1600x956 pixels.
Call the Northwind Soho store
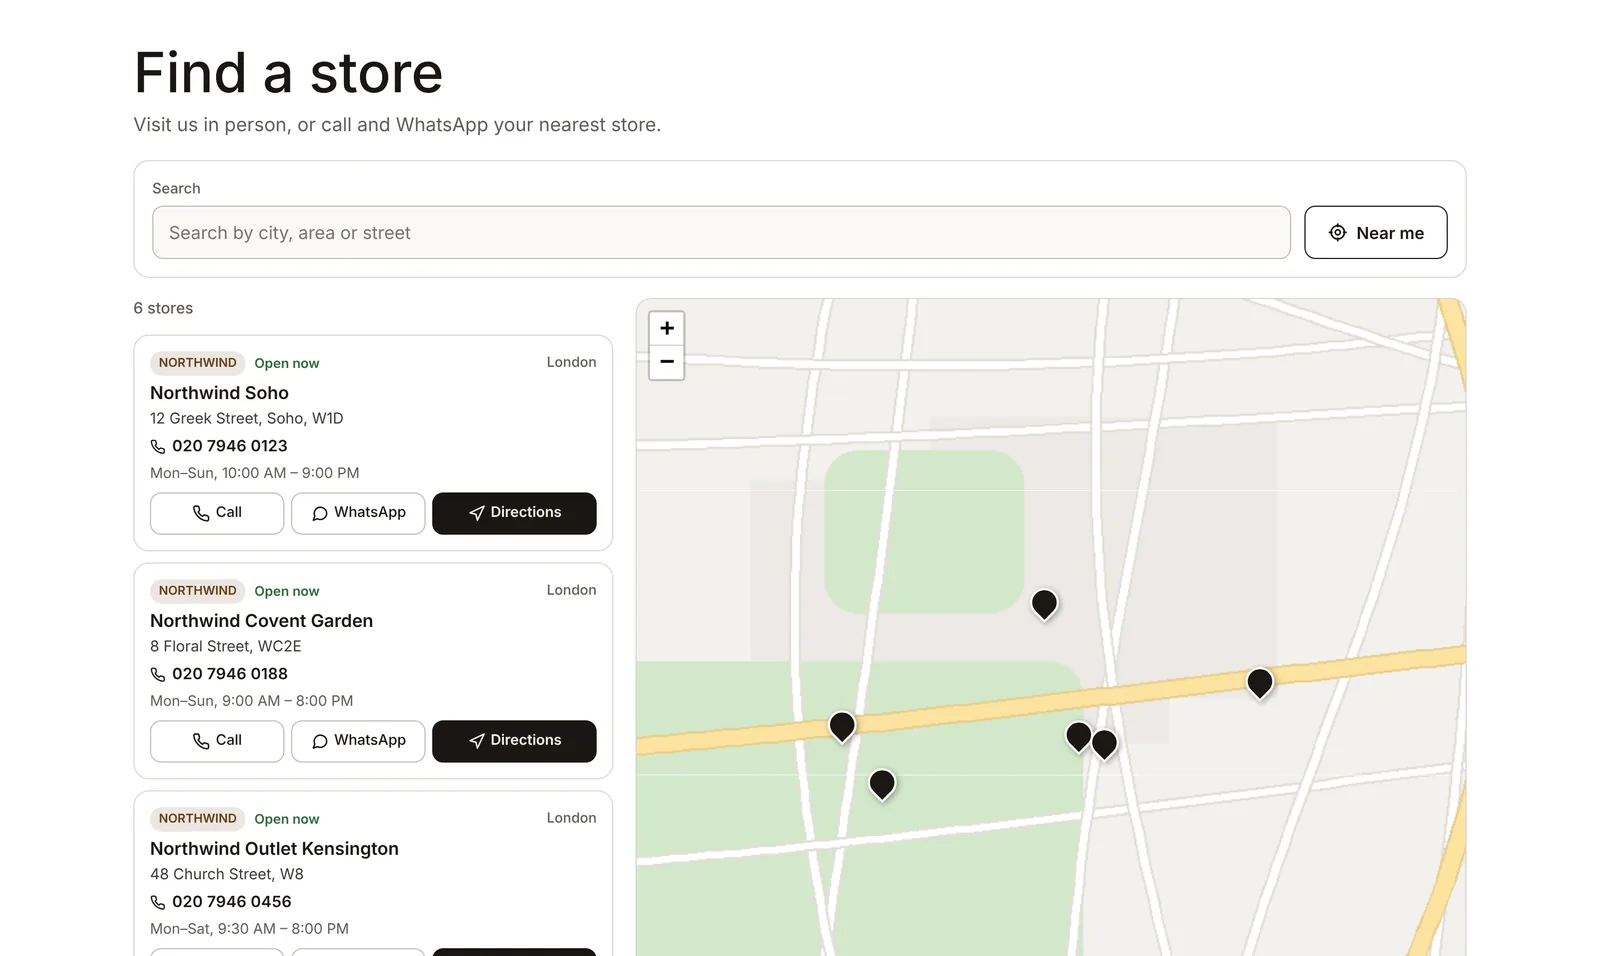pyautogui.click(x=217, y=513)
